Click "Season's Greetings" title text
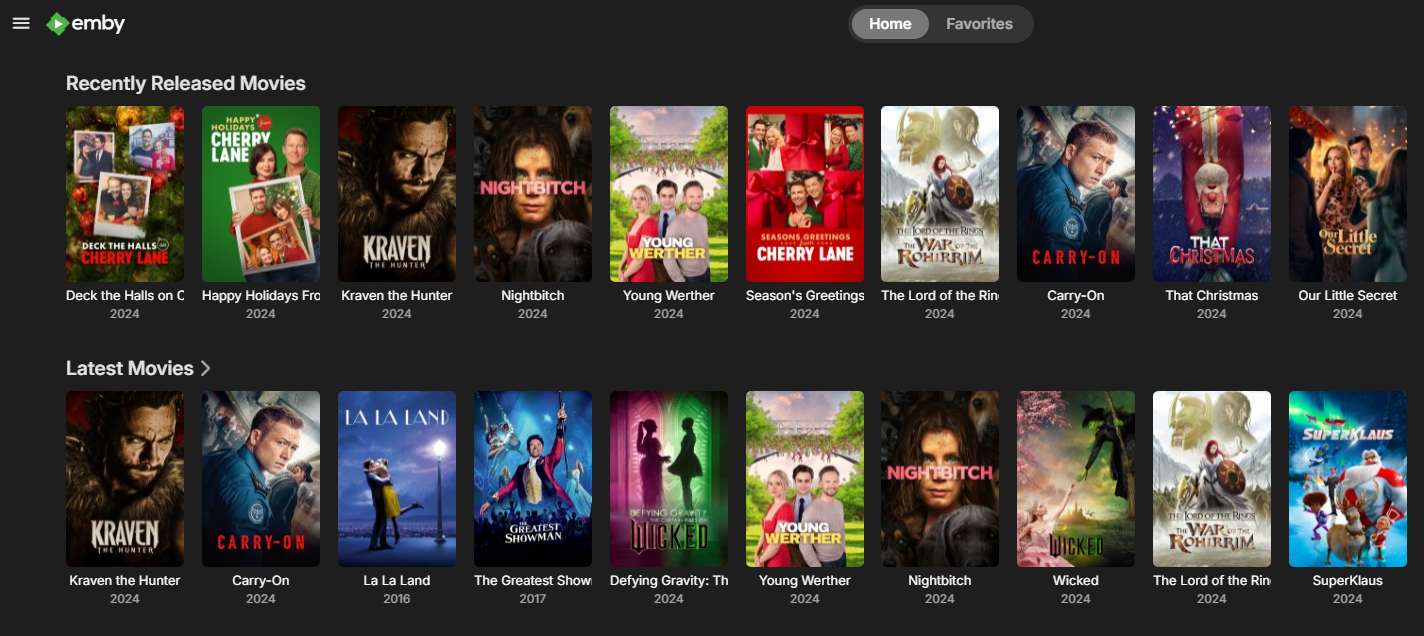1424x636 pixels. [805, 296]
